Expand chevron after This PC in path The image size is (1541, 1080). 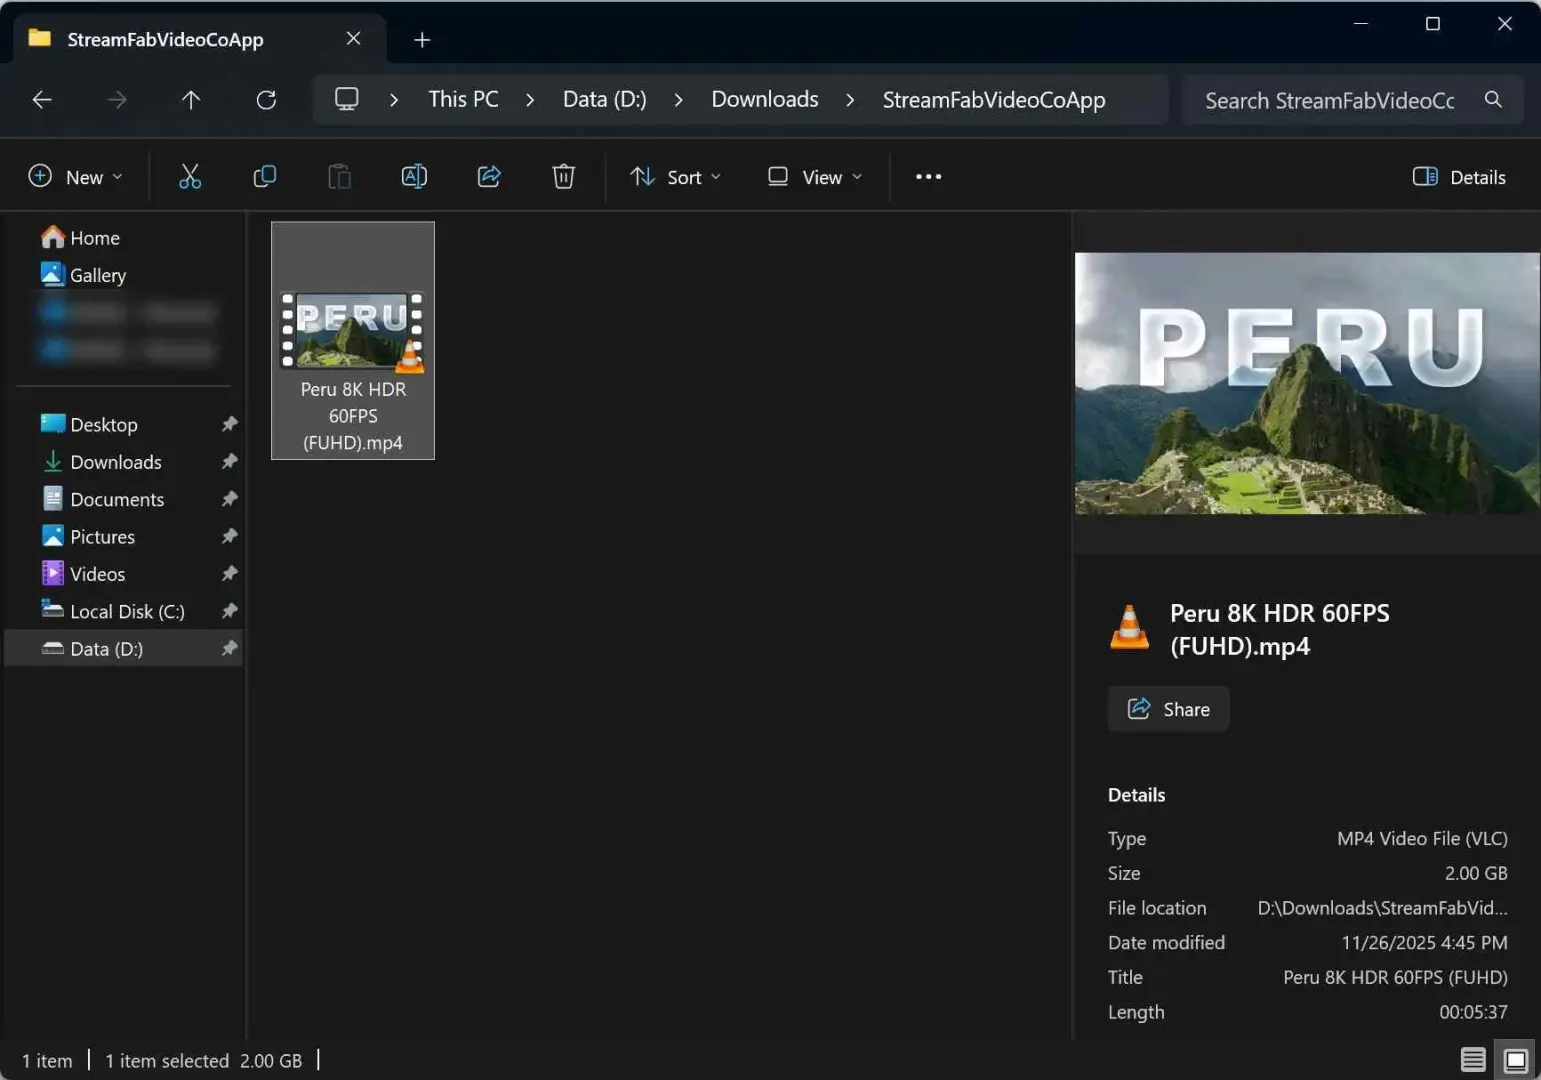[530, 100]
